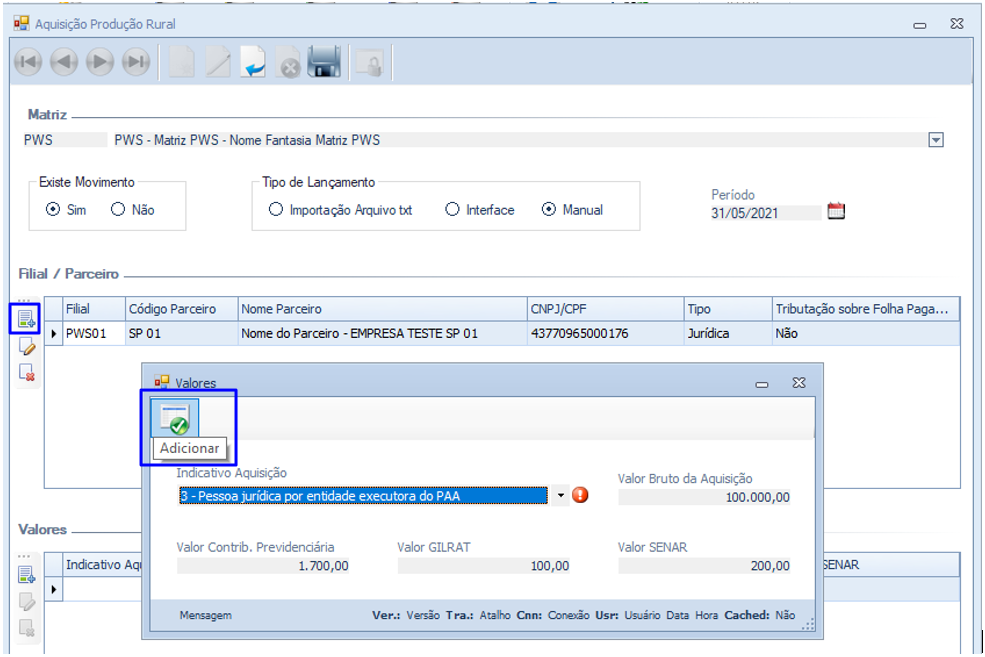Add a new row in lower Valores grid

tap(26, 575)
